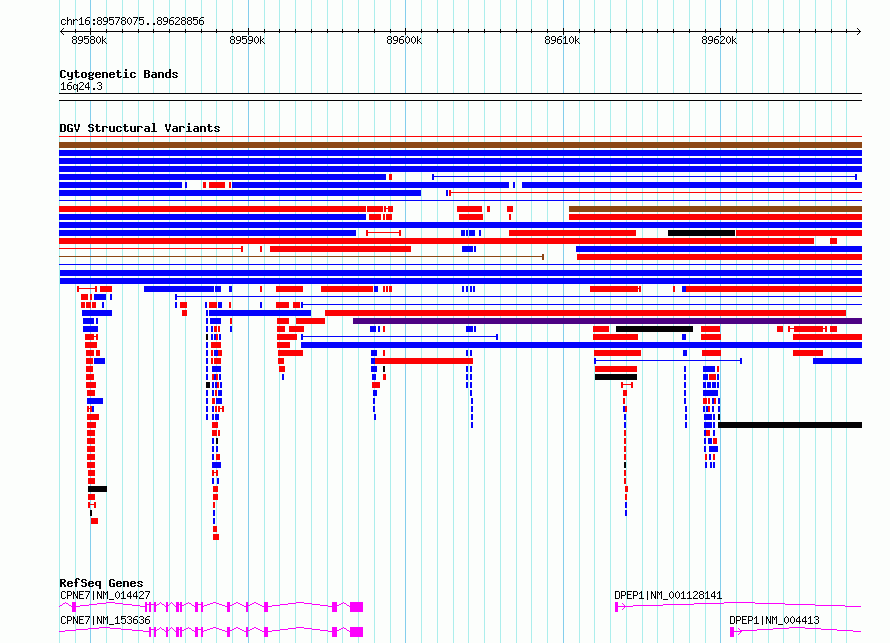
Task: Click the long black variant bar reaching right edge
Action: tap(790, 425)
